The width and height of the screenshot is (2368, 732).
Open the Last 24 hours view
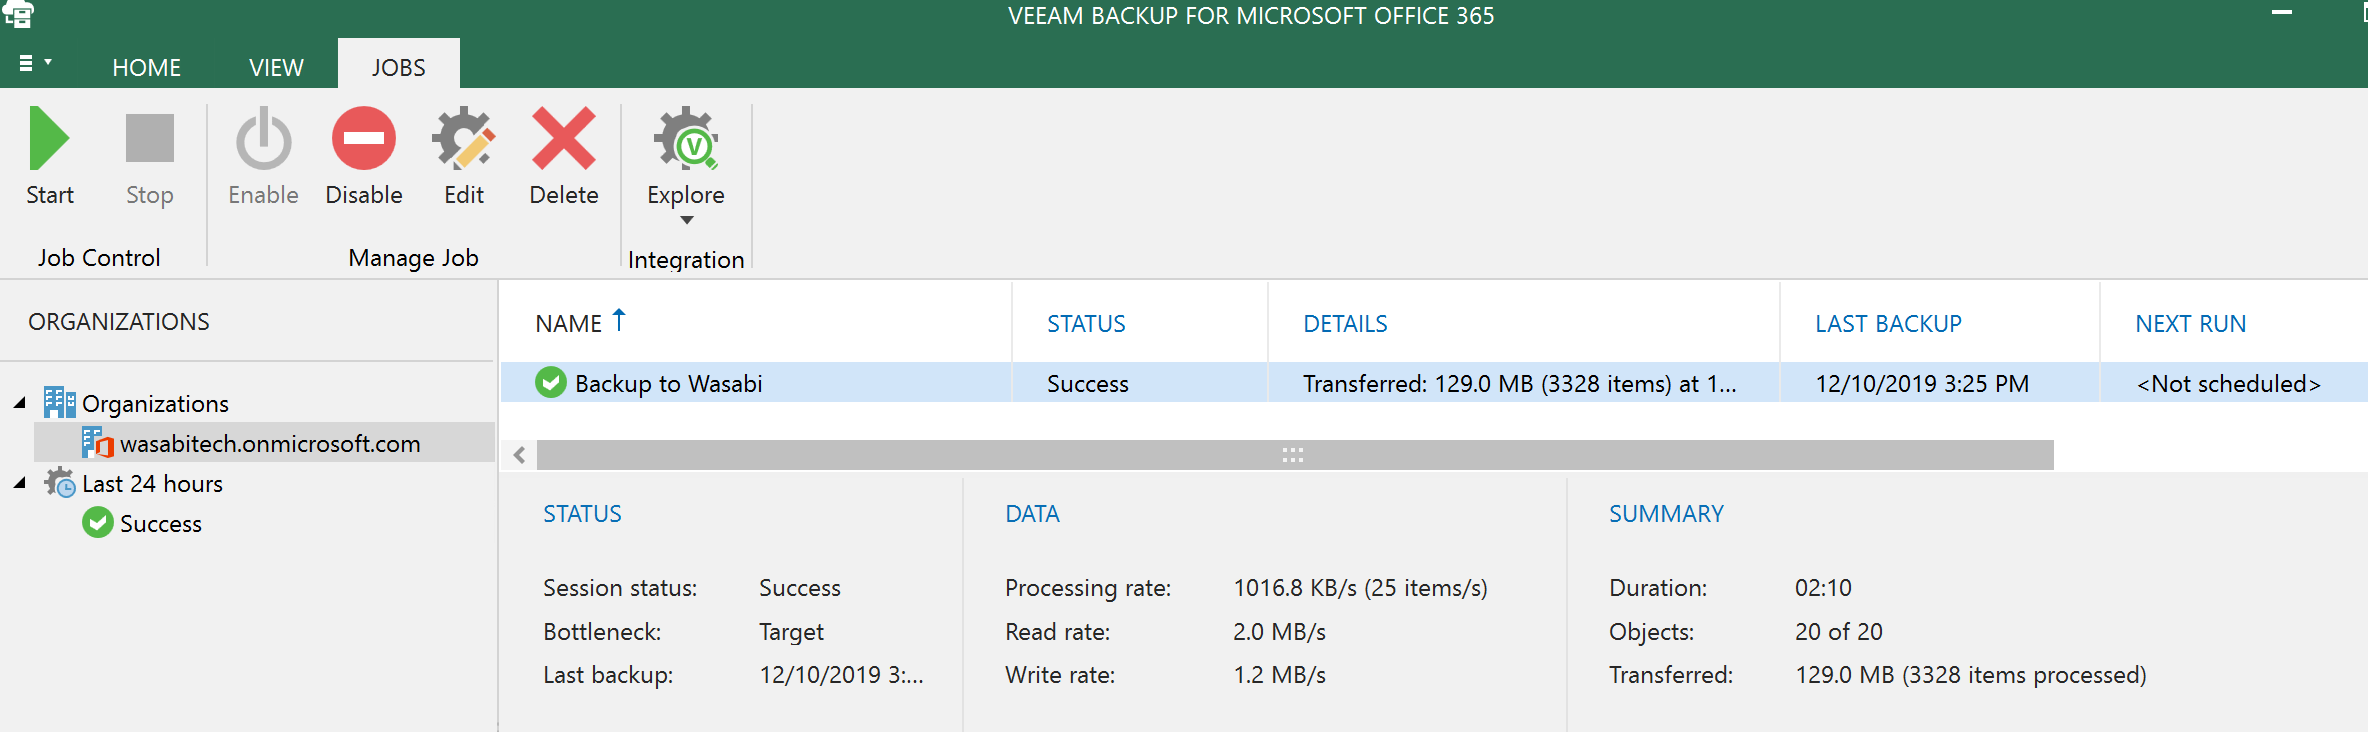[152, 483]
